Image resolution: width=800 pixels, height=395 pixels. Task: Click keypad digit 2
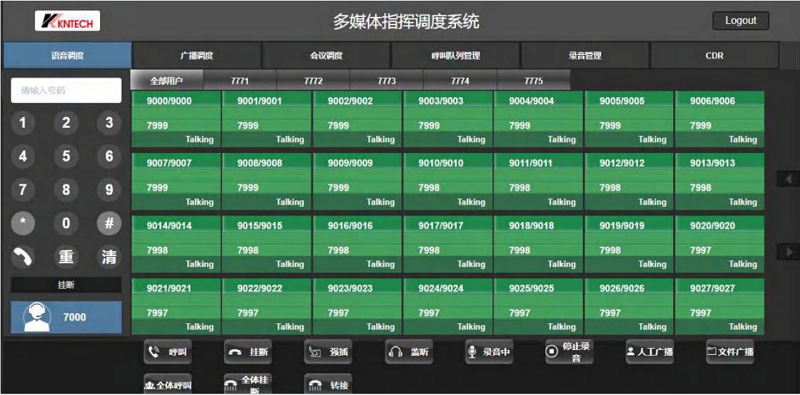tap(66, 123)
